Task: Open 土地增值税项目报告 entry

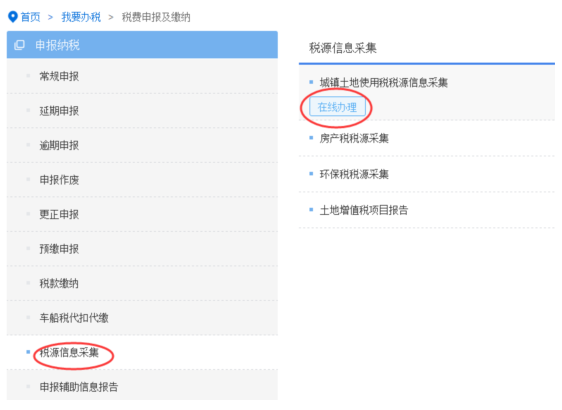Action: pyautogui.click(x=364, y=210)
